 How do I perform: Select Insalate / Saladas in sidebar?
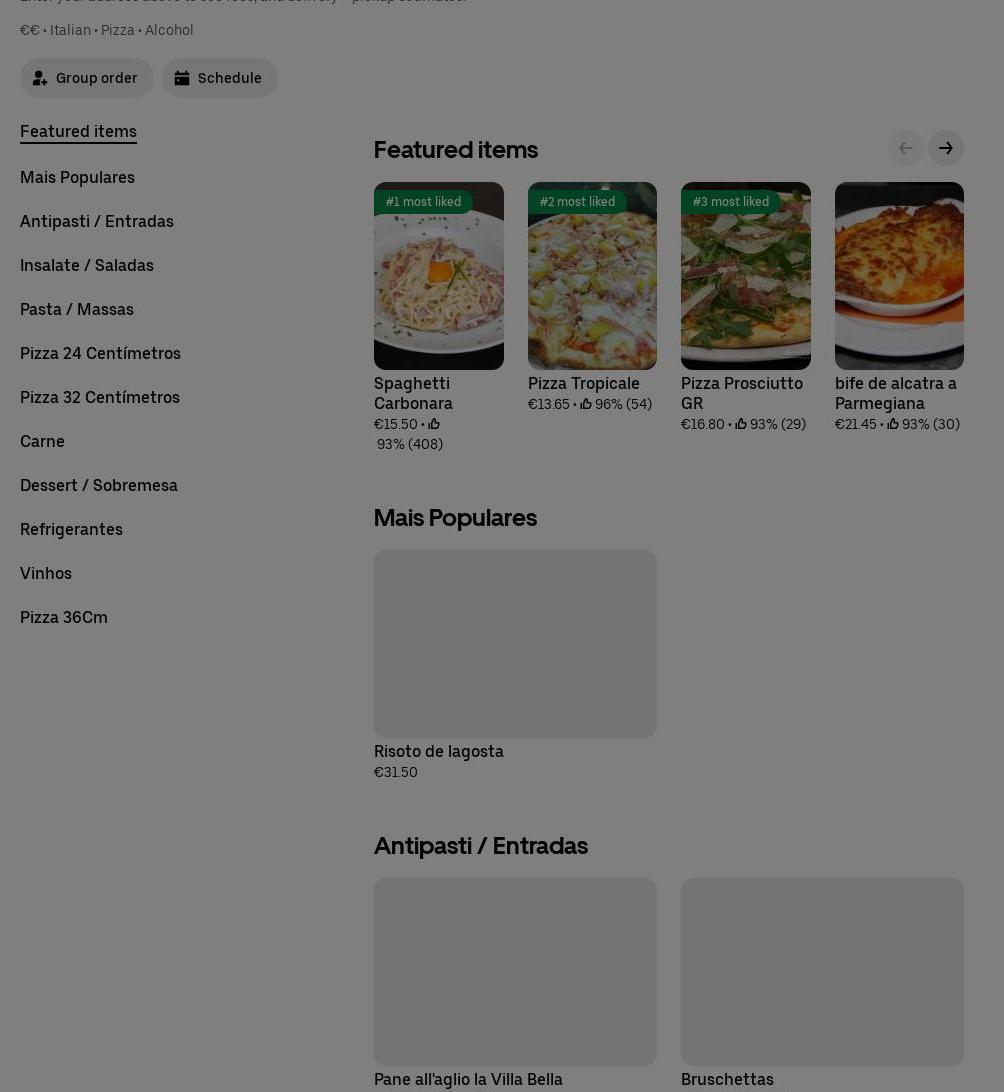[87, 265]
